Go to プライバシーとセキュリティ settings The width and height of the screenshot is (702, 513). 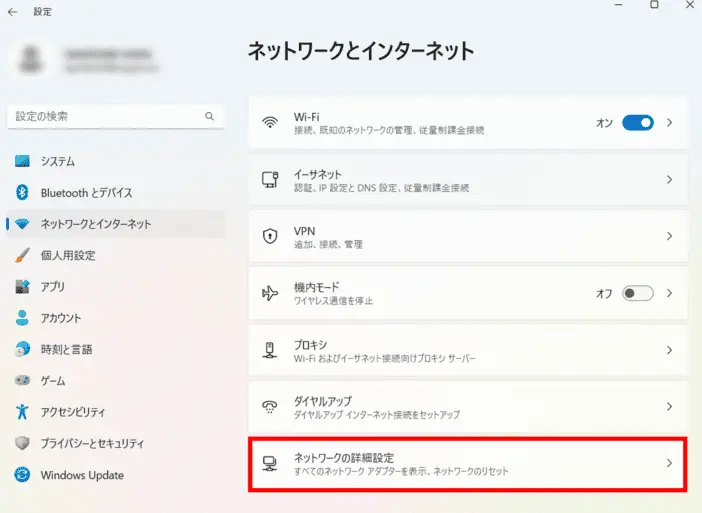tap(92, 443)
